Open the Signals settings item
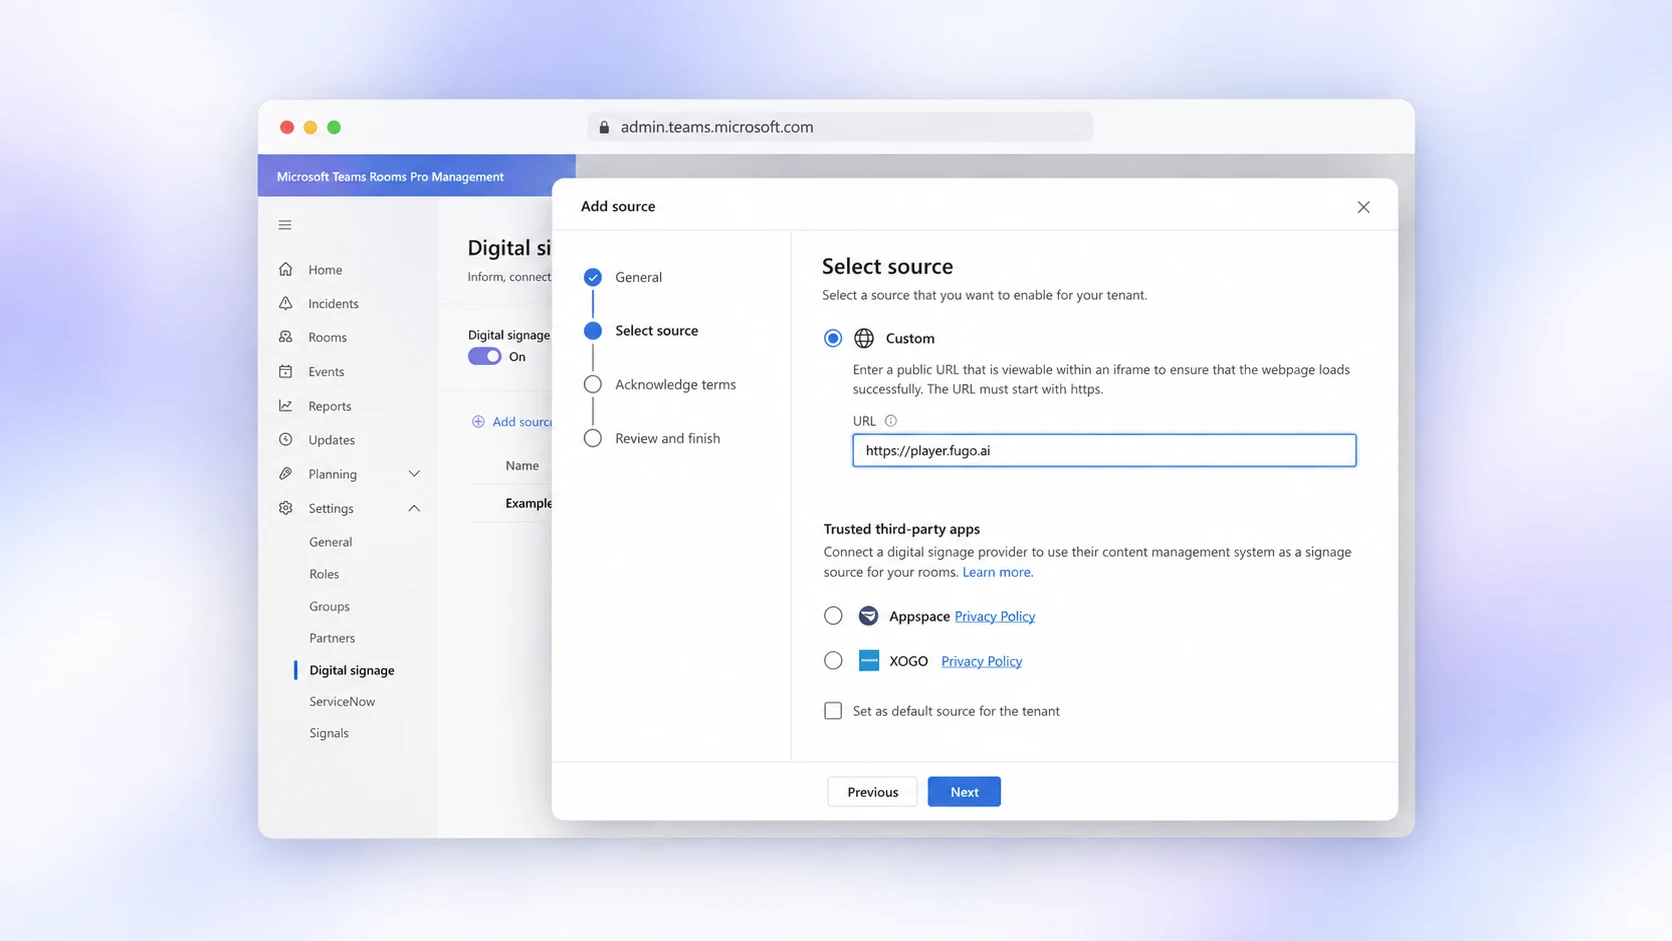This screenshot has width=1672, height=941. click(329, 733)
